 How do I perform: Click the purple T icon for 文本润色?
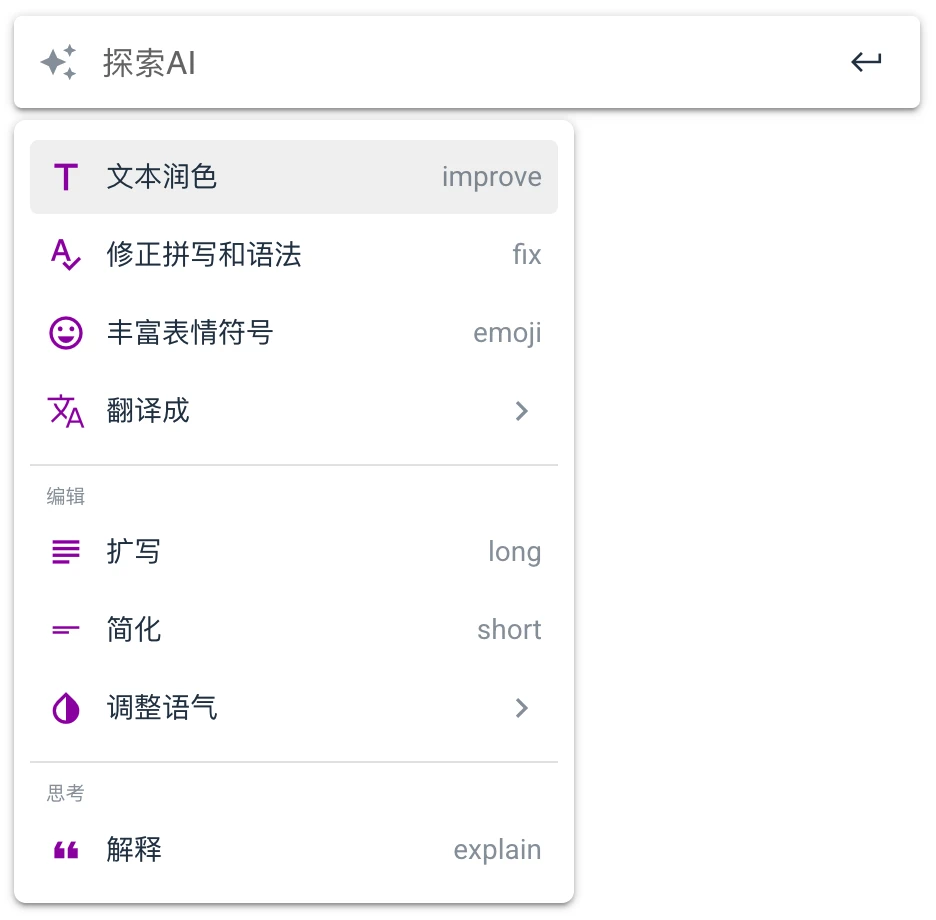(66, 177)
